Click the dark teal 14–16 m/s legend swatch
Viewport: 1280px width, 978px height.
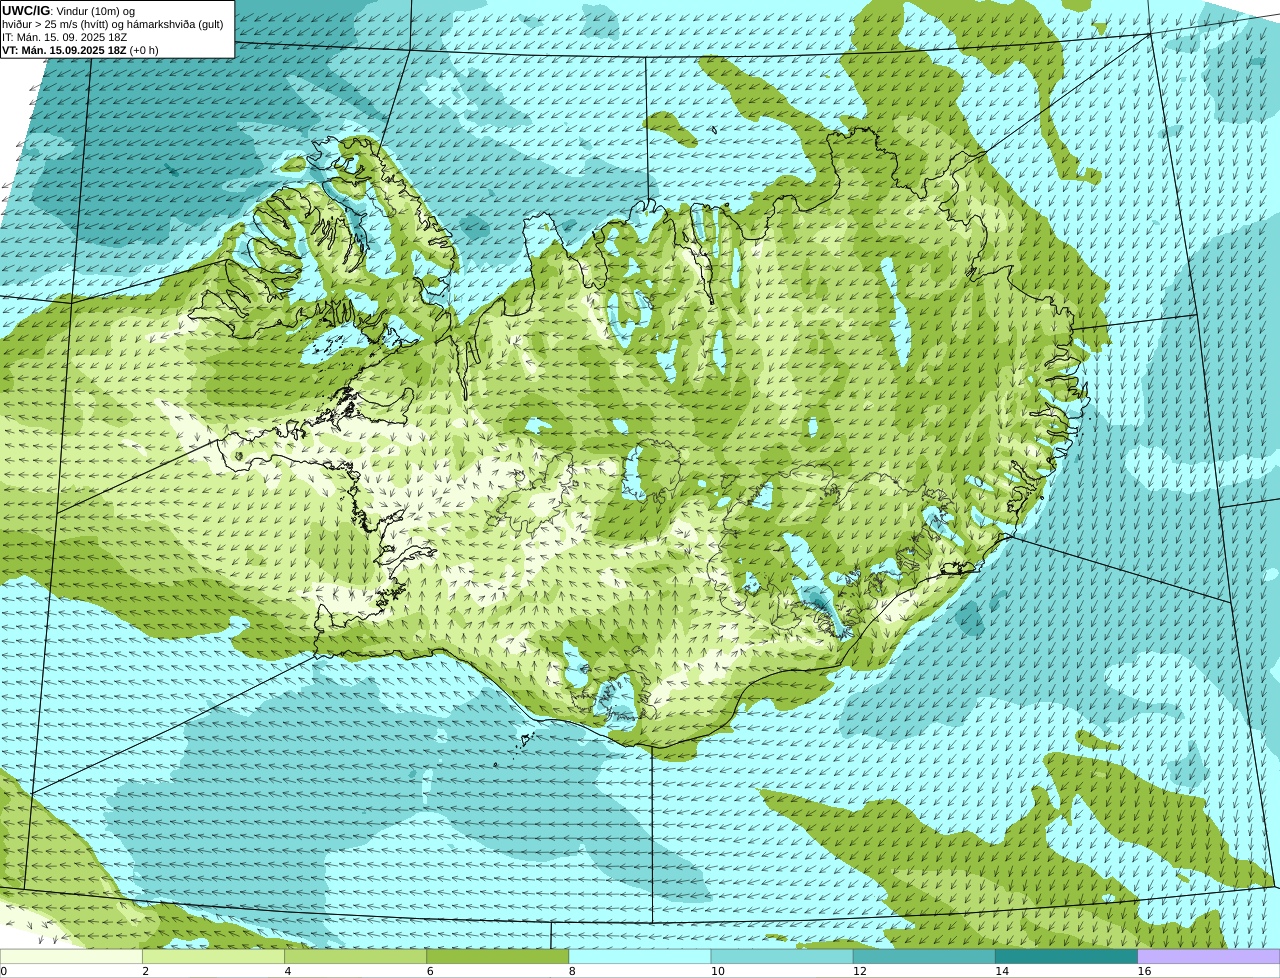coord(1066,957)
